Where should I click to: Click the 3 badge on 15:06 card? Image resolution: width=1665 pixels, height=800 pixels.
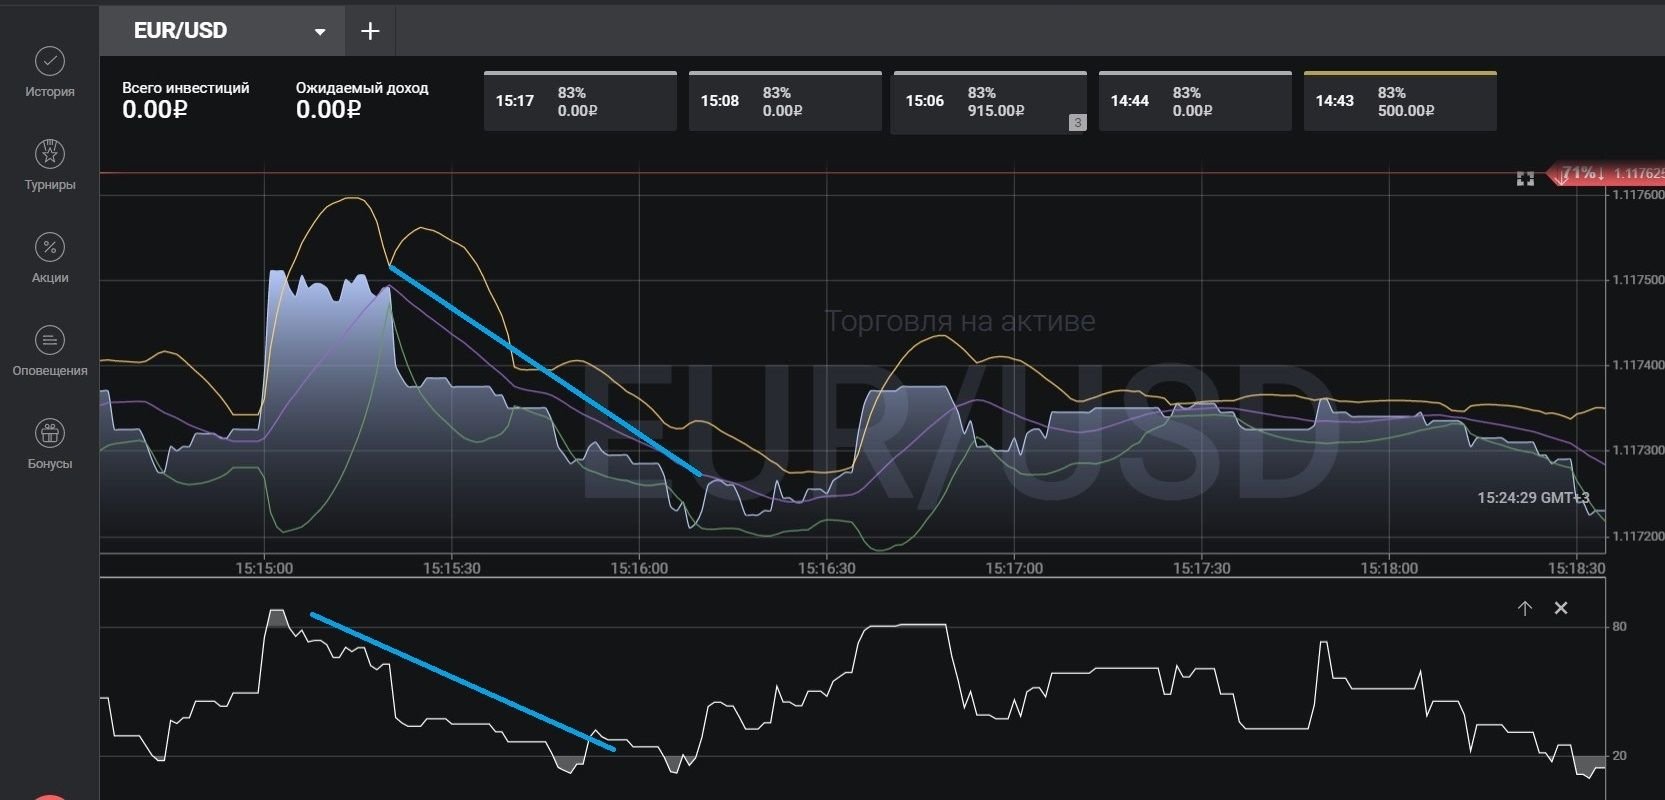point(1077,123)
